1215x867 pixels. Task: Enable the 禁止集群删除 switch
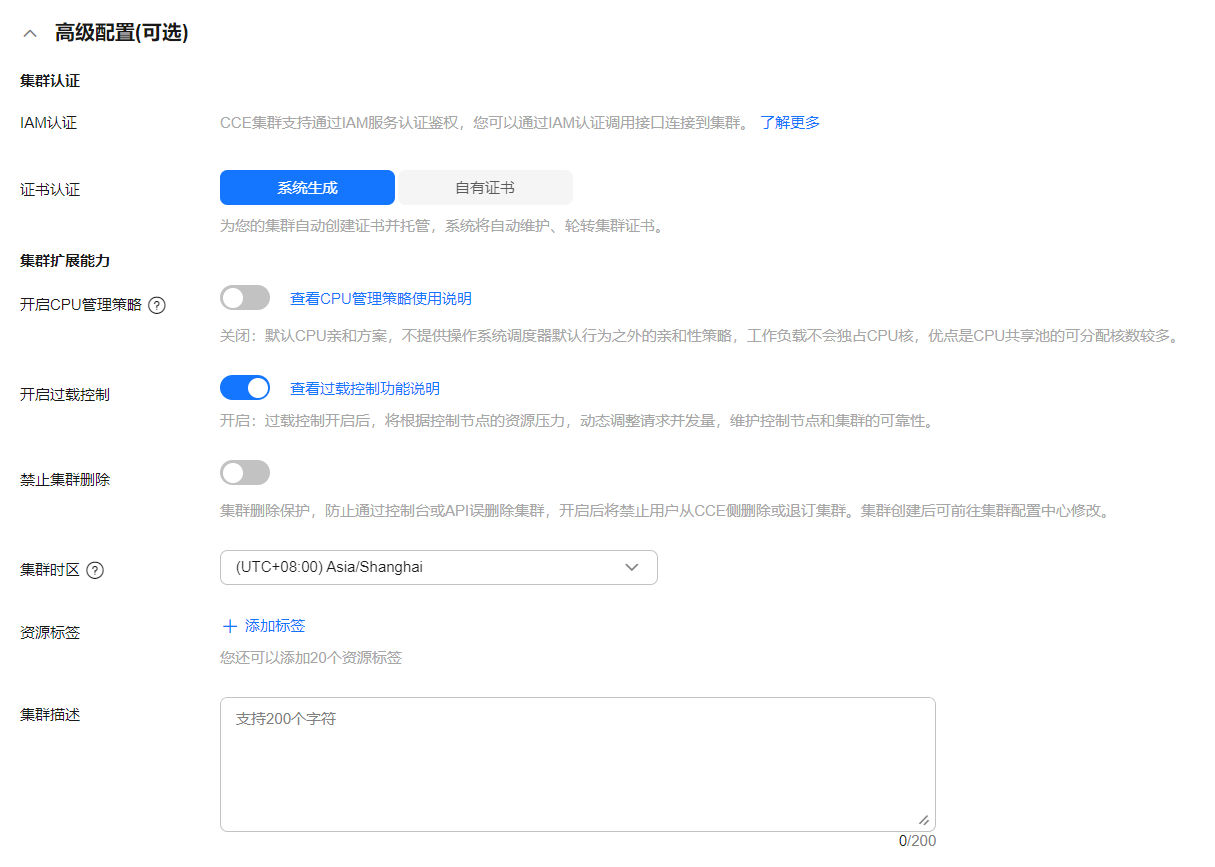(245, 472)
